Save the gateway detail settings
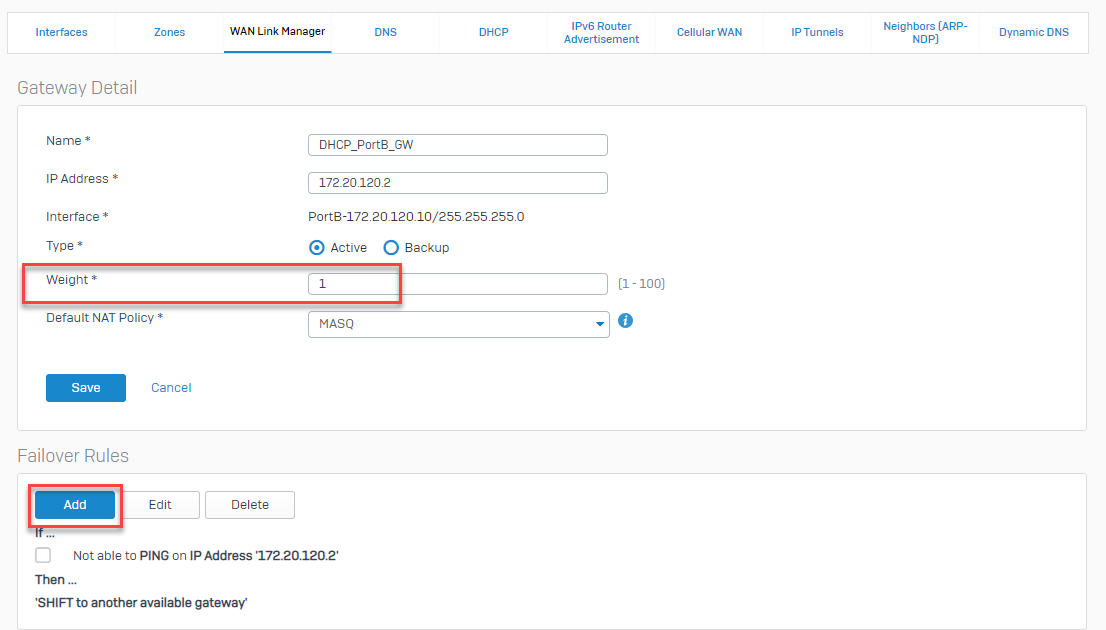 85,388
